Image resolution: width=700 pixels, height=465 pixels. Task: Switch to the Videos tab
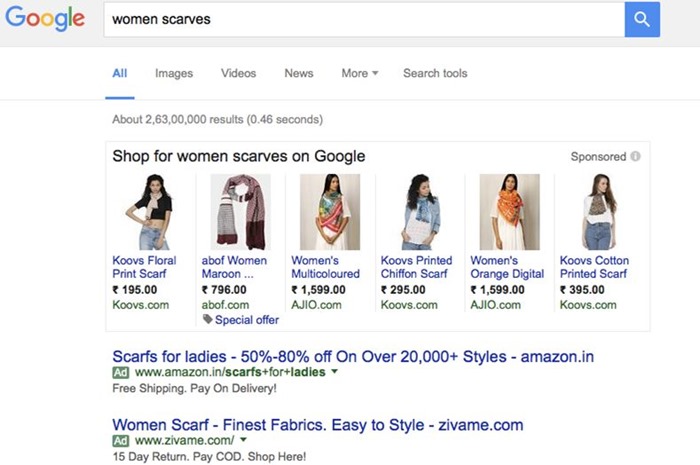coord(238,73)
